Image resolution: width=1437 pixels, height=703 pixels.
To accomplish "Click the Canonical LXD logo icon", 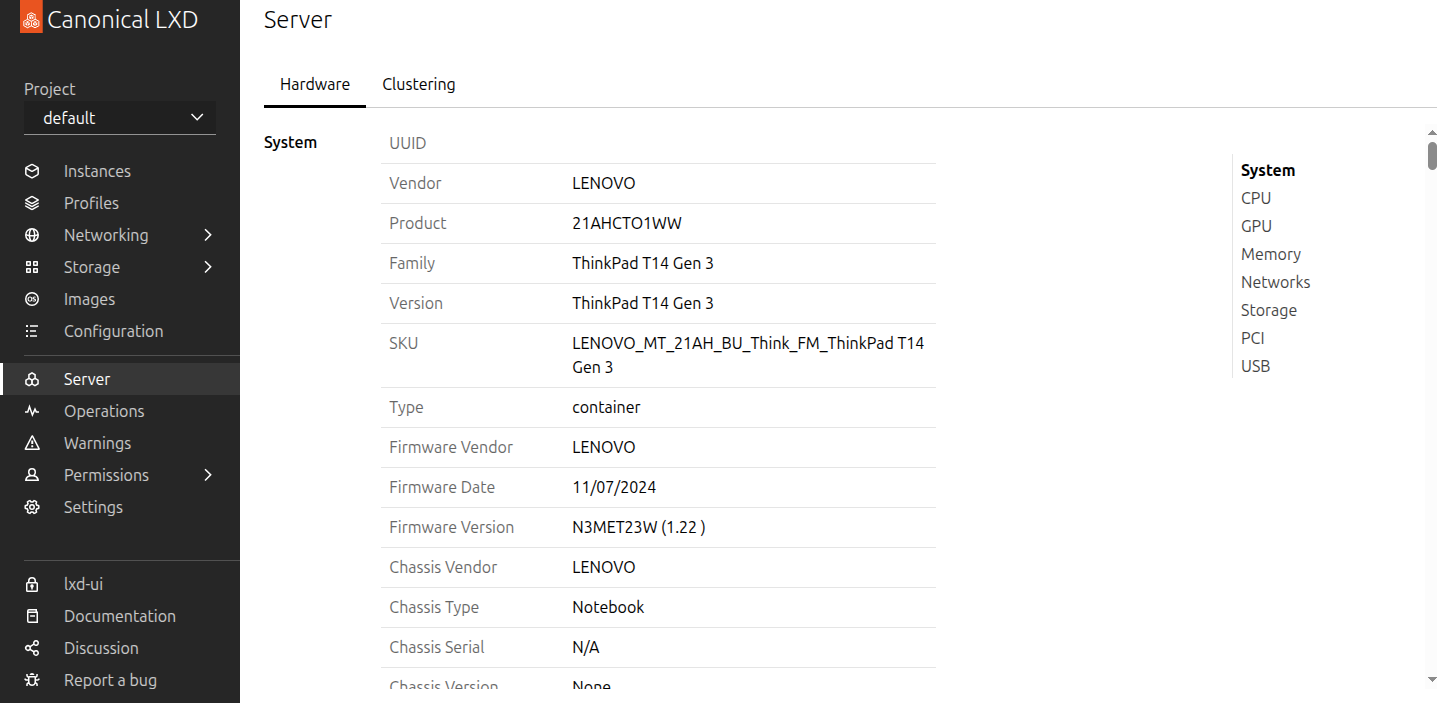I will [x=31, y=18].
